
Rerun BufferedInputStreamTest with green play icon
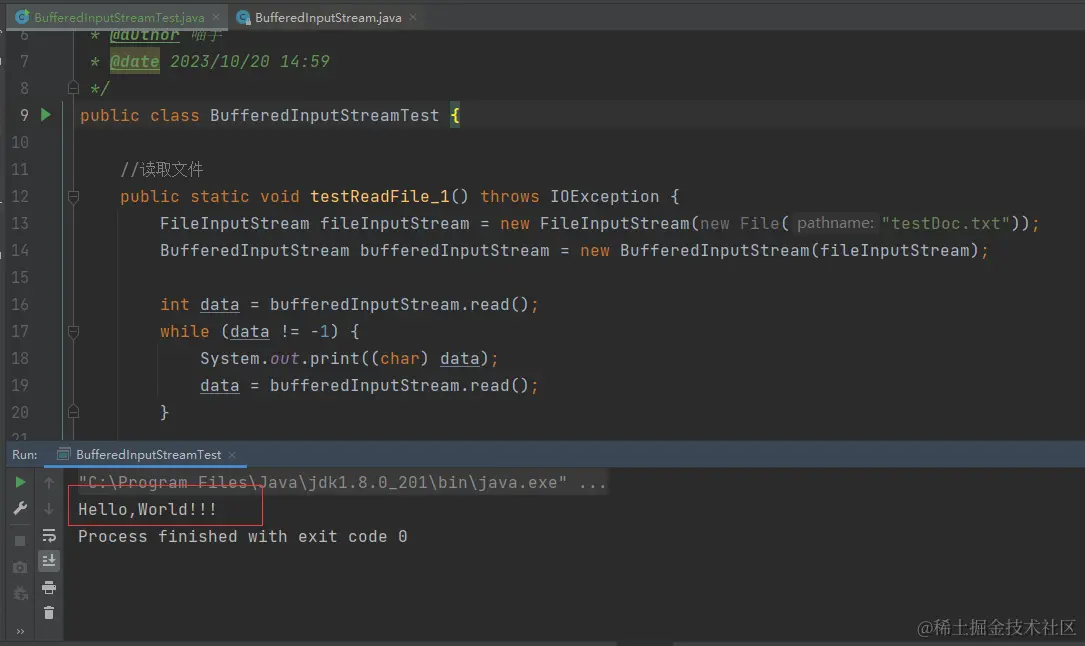click(x=20, y=482)
